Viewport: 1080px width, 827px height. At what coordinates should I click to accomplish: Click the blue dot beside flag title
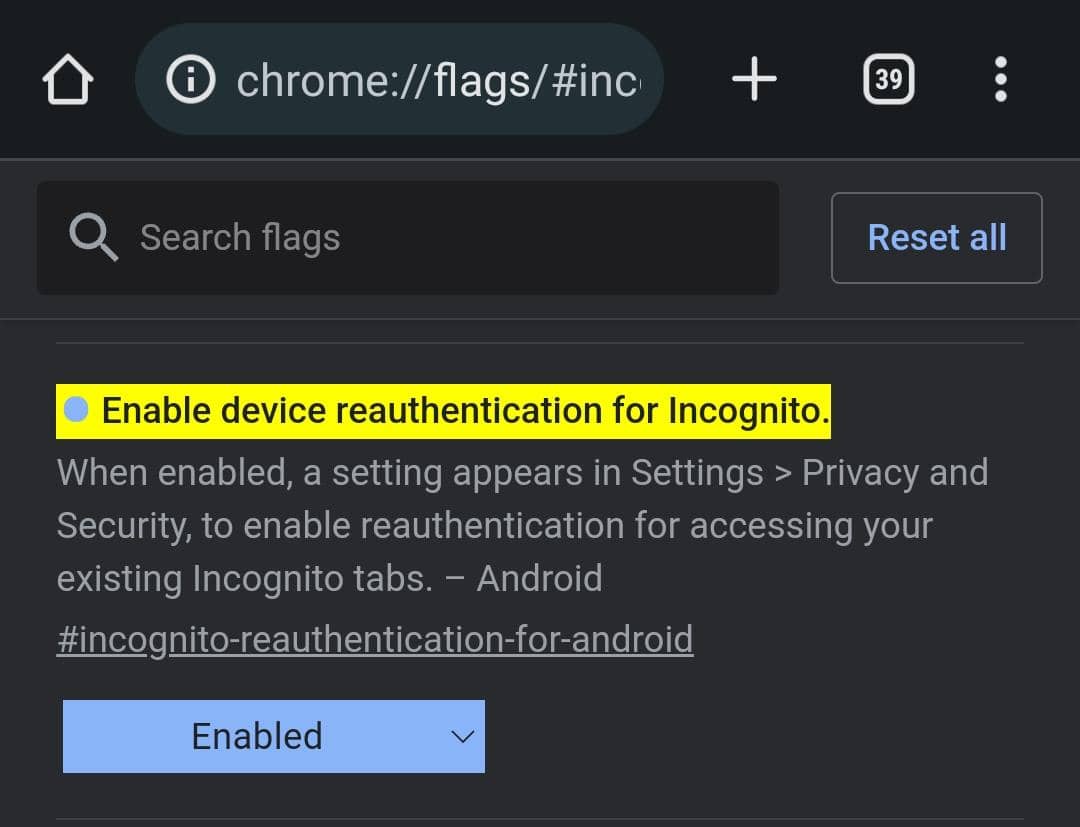(x=76, y=409)
